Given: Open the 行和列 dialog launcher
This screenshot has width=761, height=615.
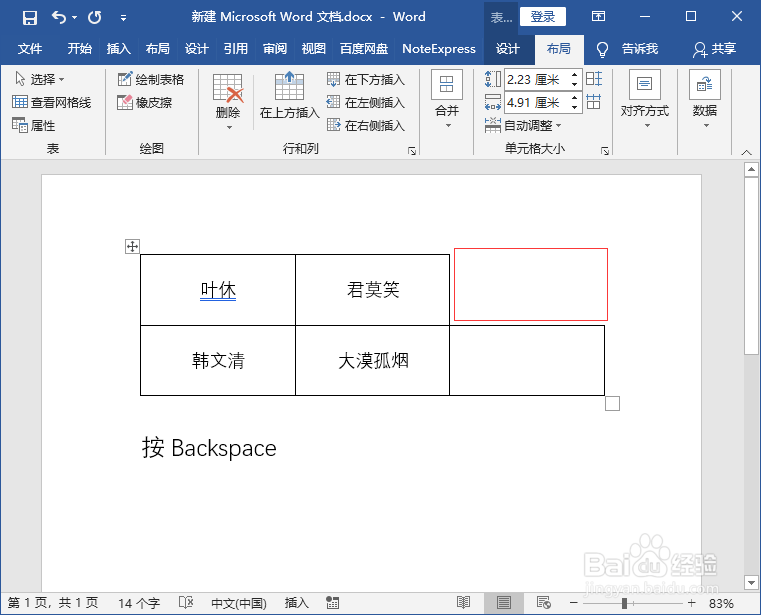Looking at the screenshot, I should point(412,151).
